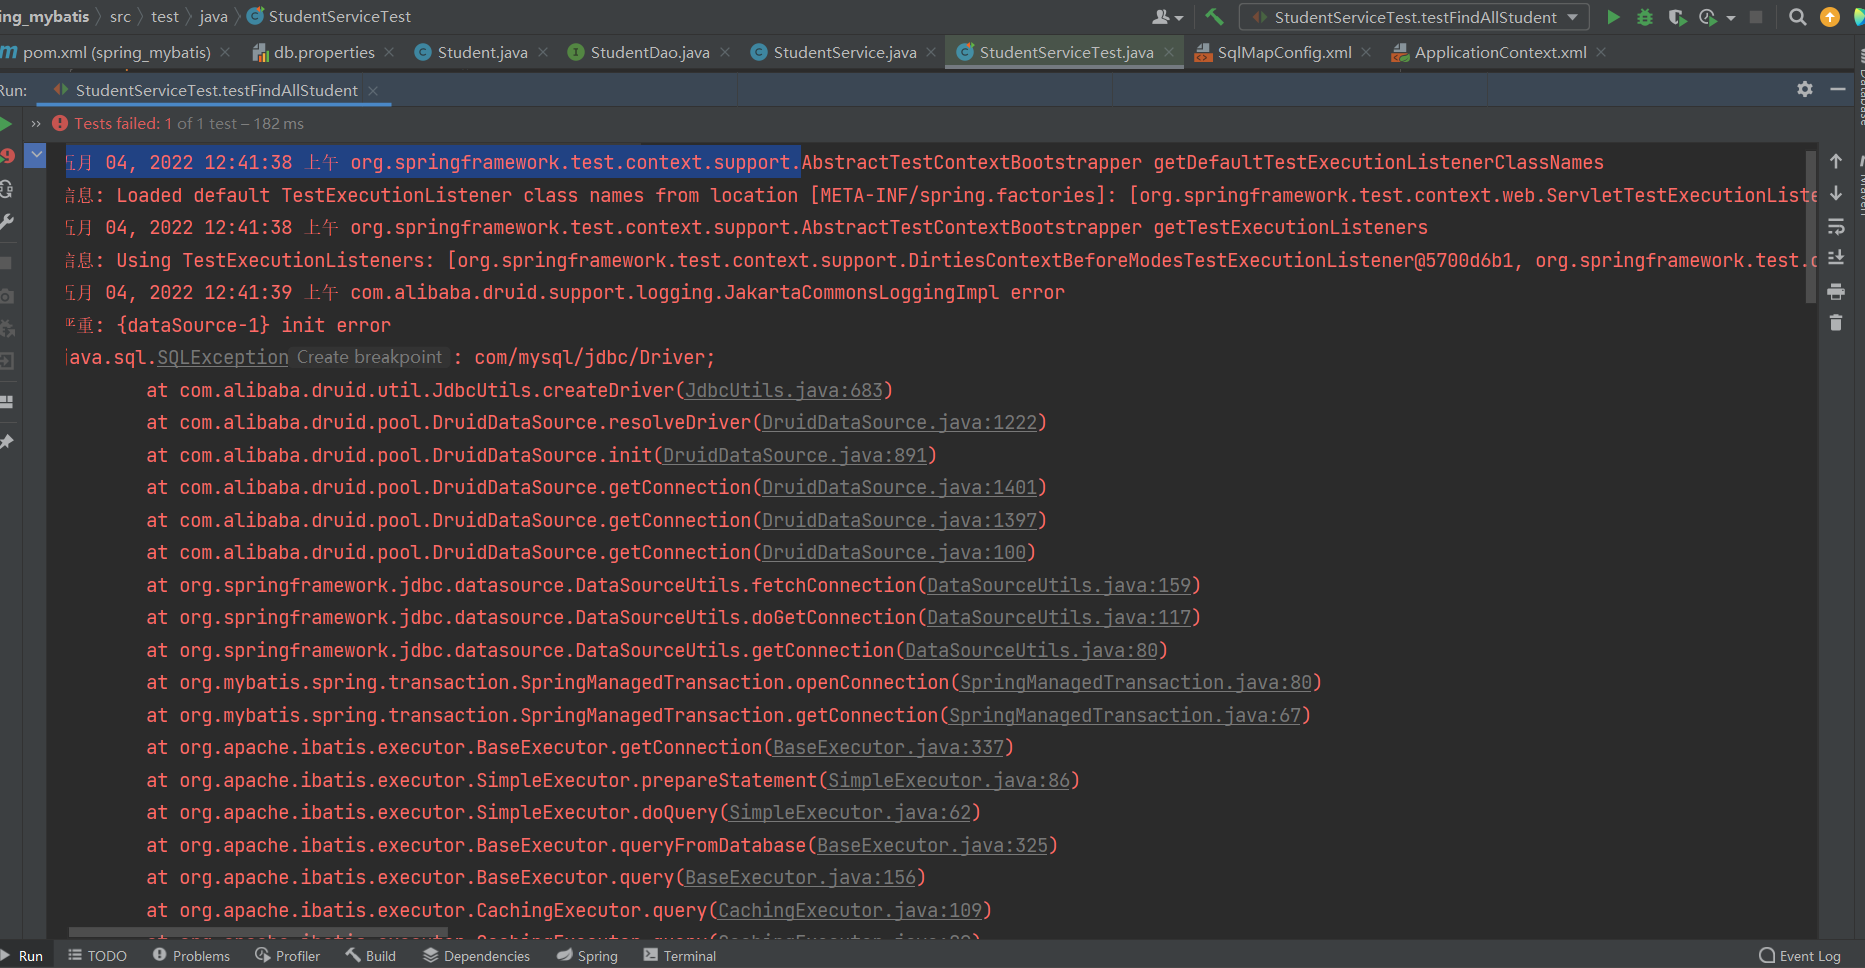Click breadcrumb StudentServiceTest
The width and height of the screenshot is (1865, 968).
tap(329, 17)
